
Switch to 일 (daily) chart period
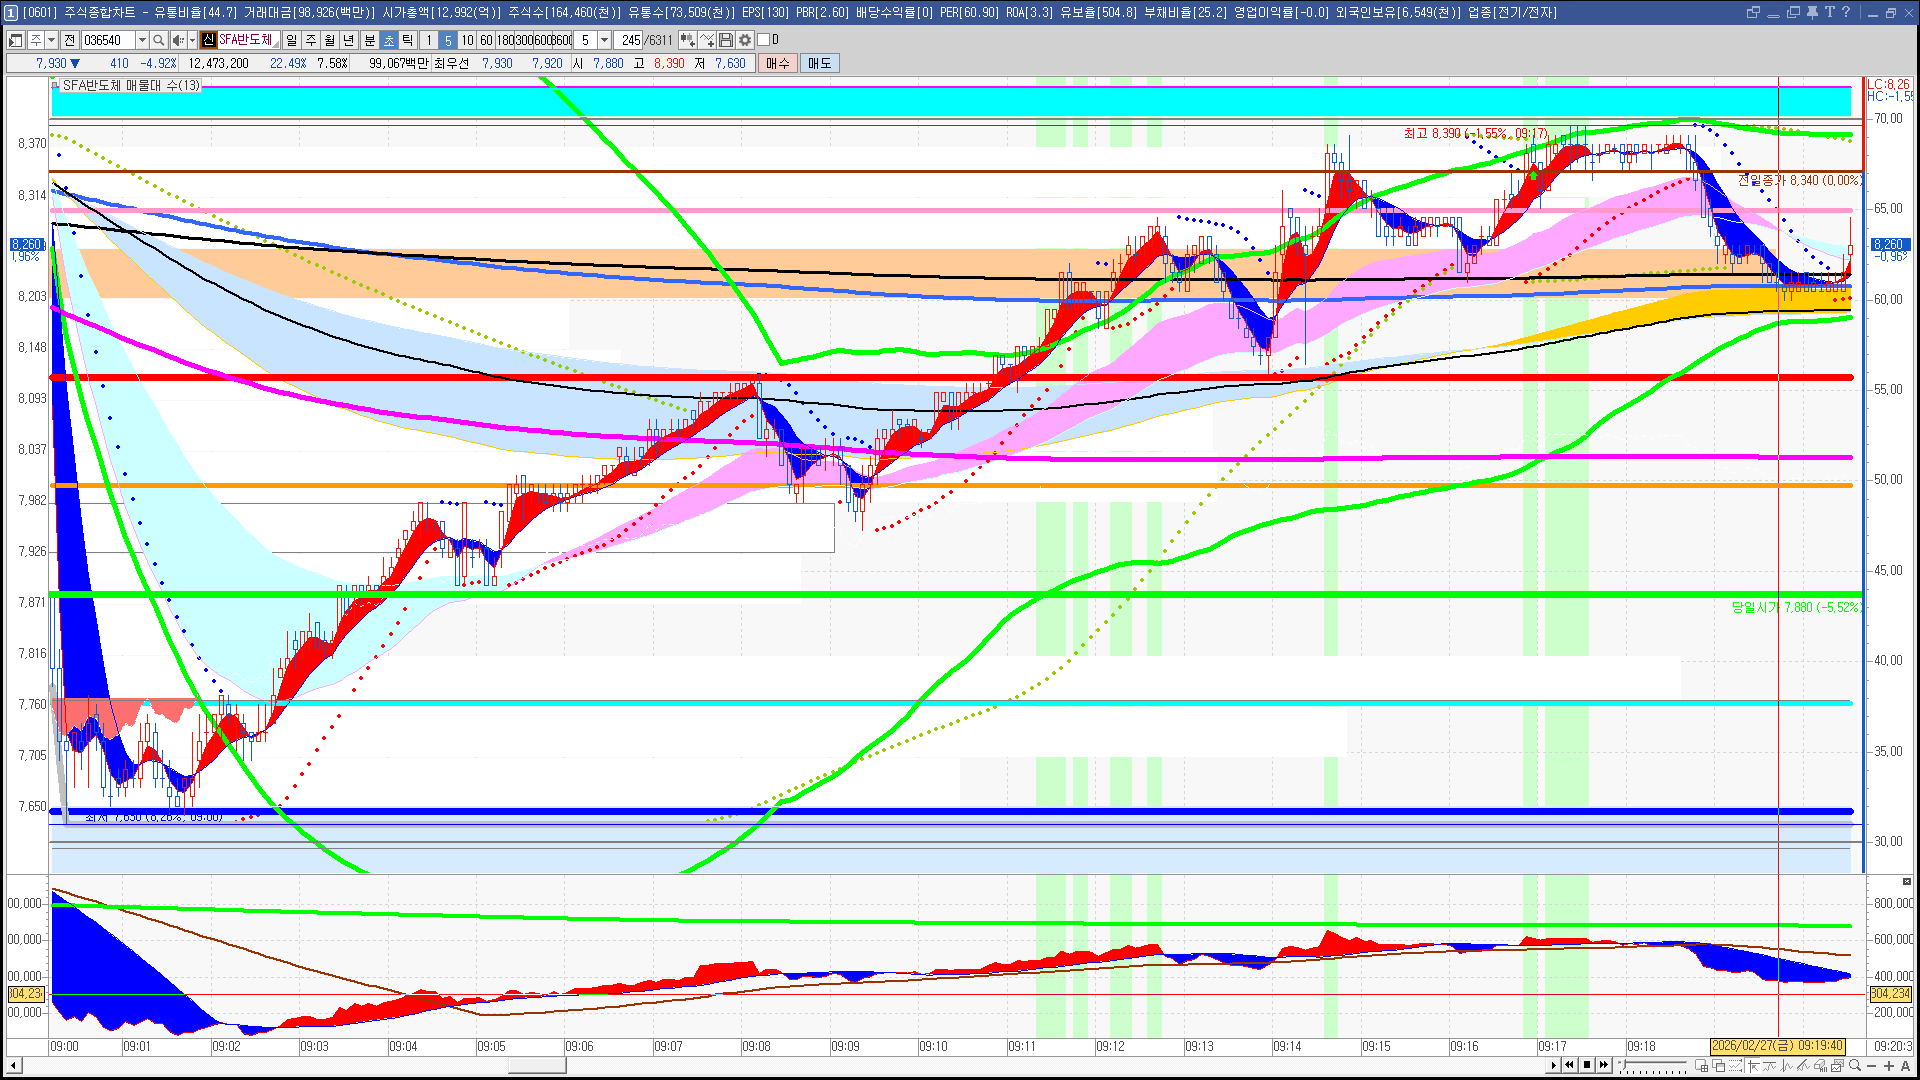291,40
